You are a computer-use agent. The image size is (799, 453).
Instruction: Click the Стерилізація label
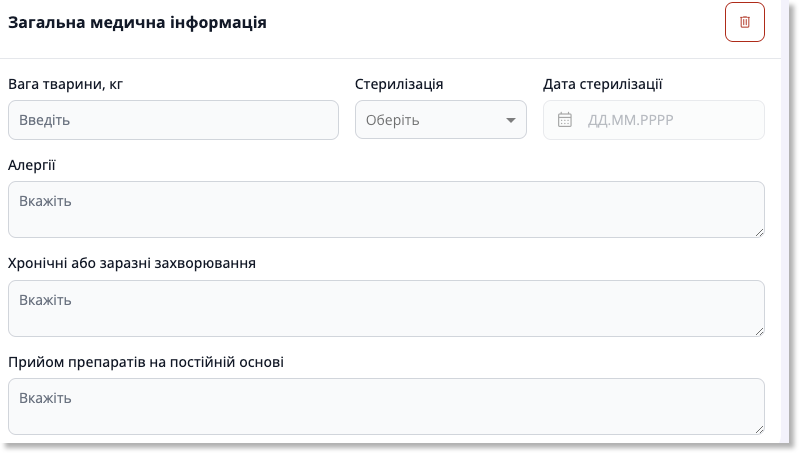click(399, 84)
